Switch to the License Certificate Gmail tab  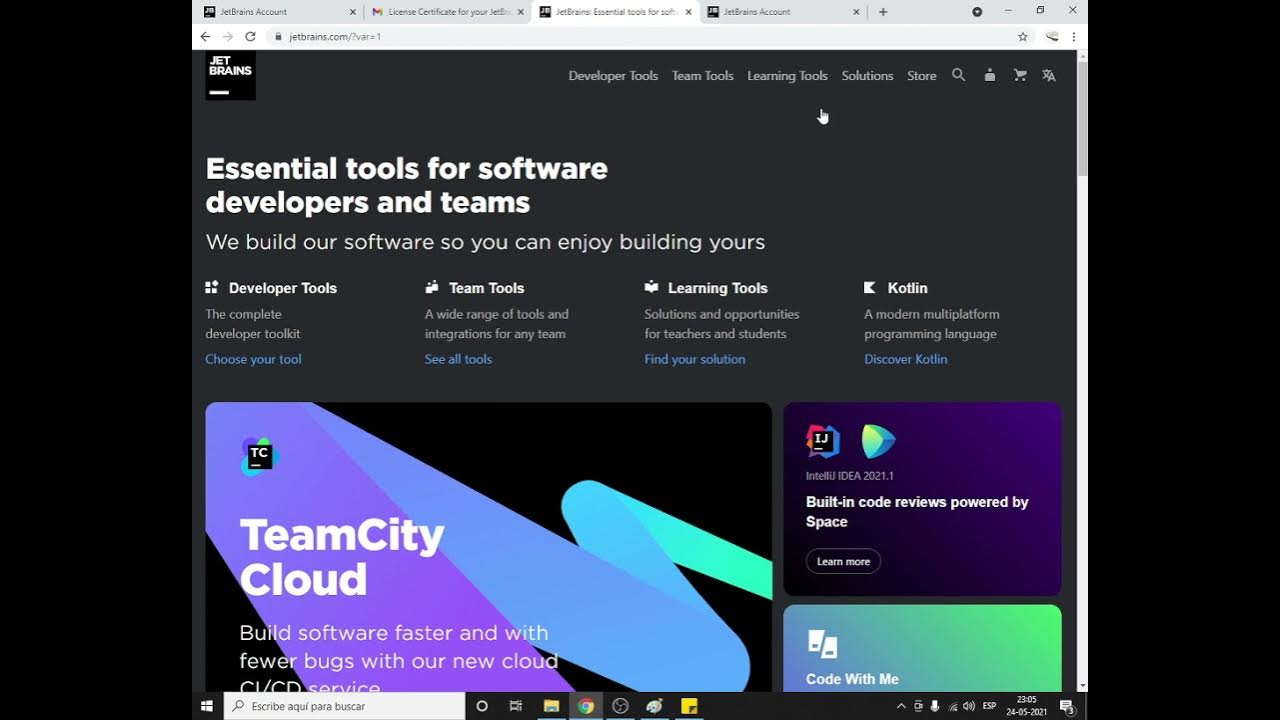[x=446, y=12]
